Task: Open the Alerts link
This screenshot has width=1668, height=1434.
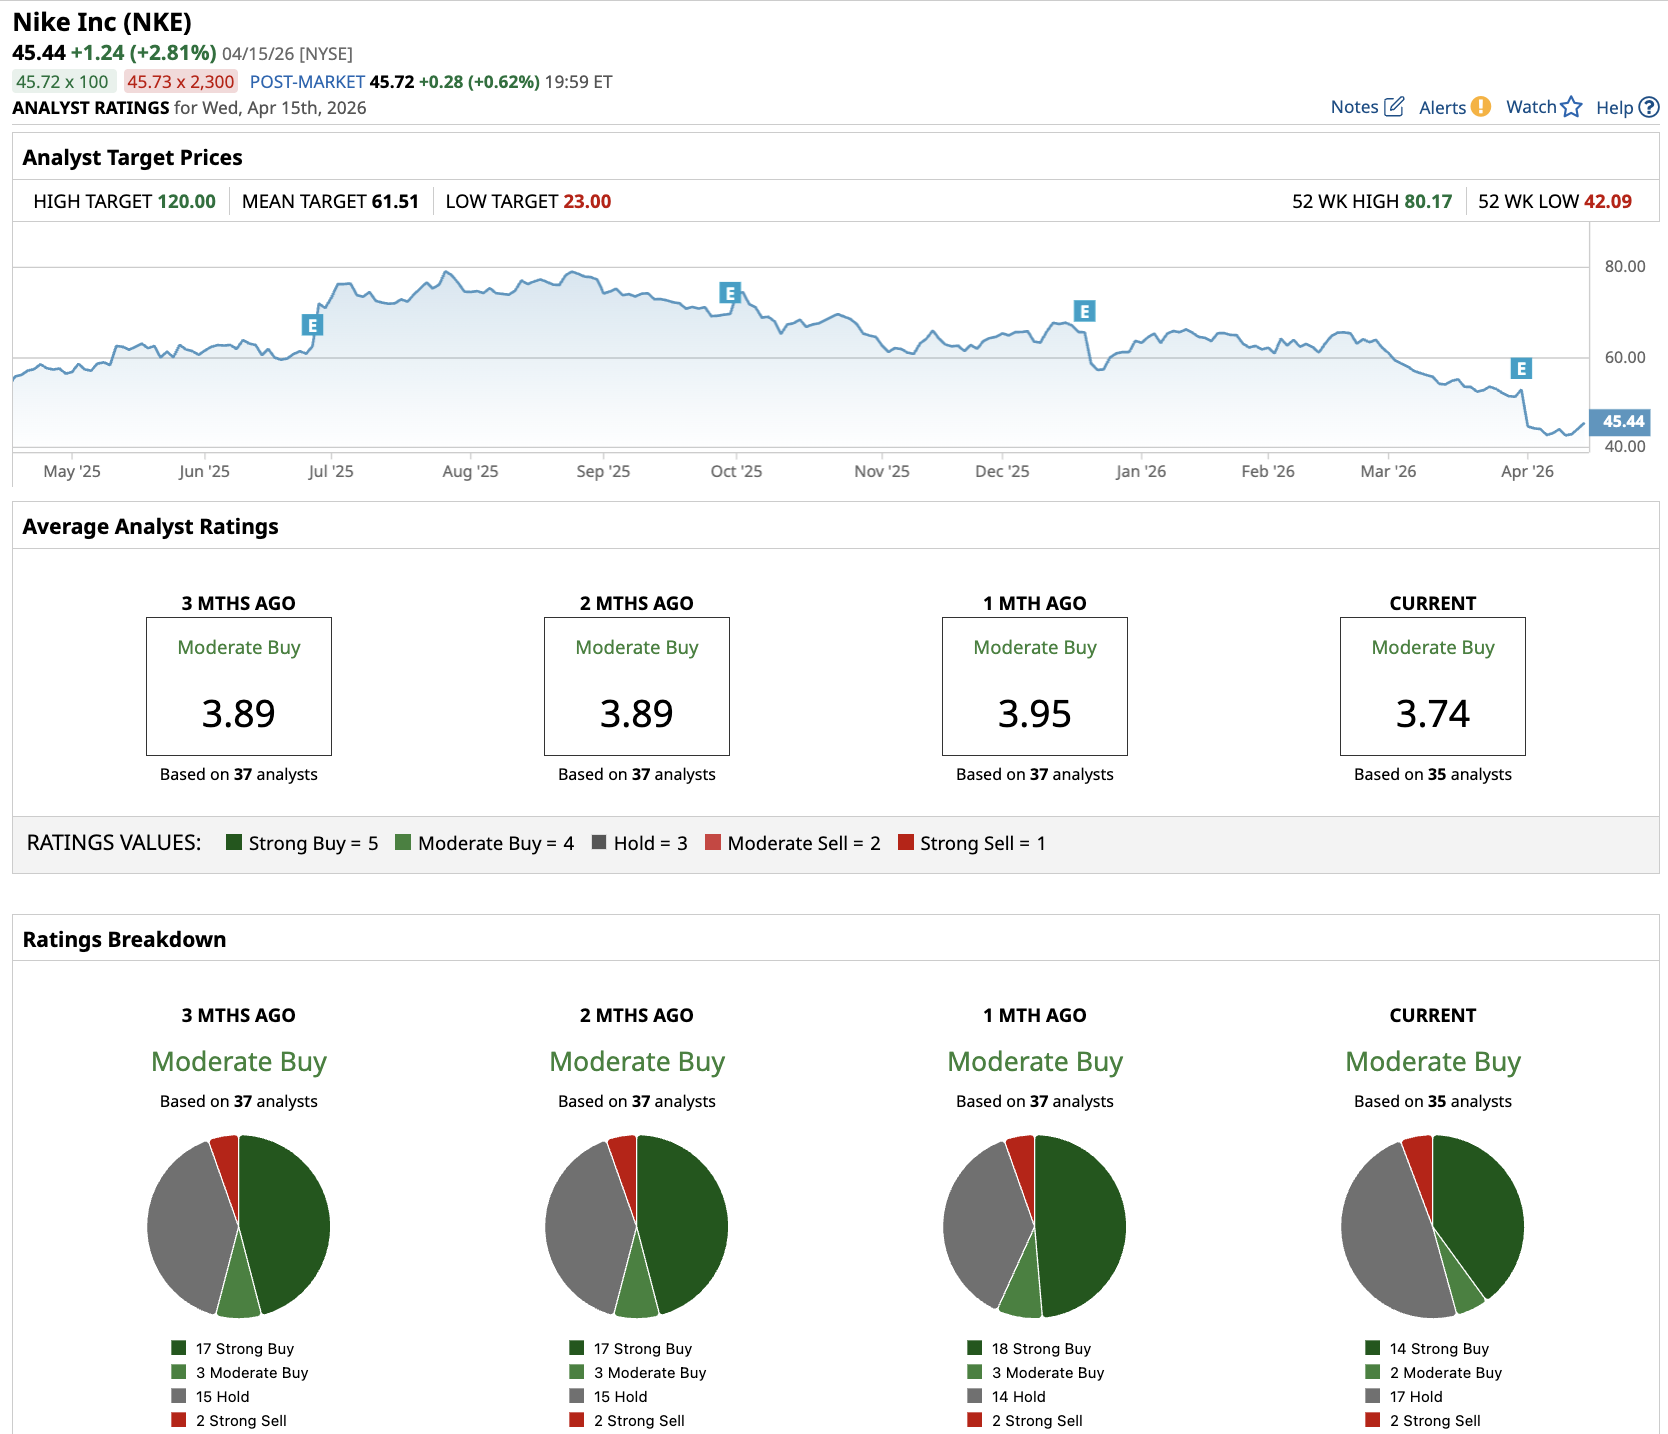Action: click(x=1442, y=107)
